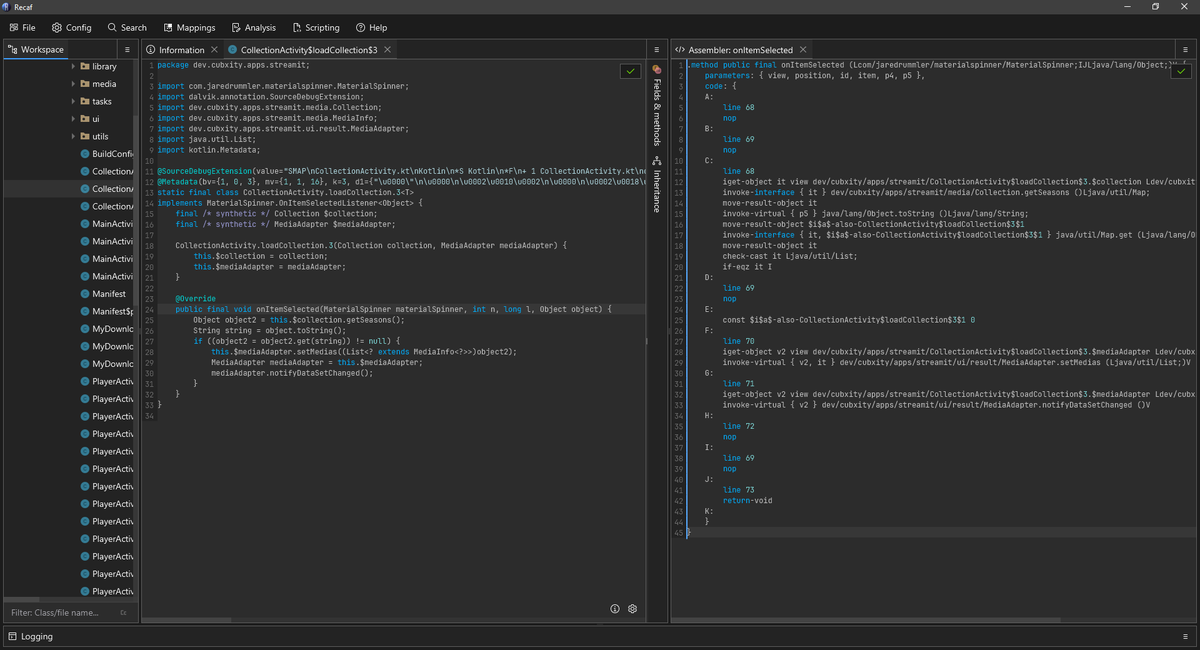
Task: Open the Assembler pane hamburger menu
Action: (x=1186, y=49)
